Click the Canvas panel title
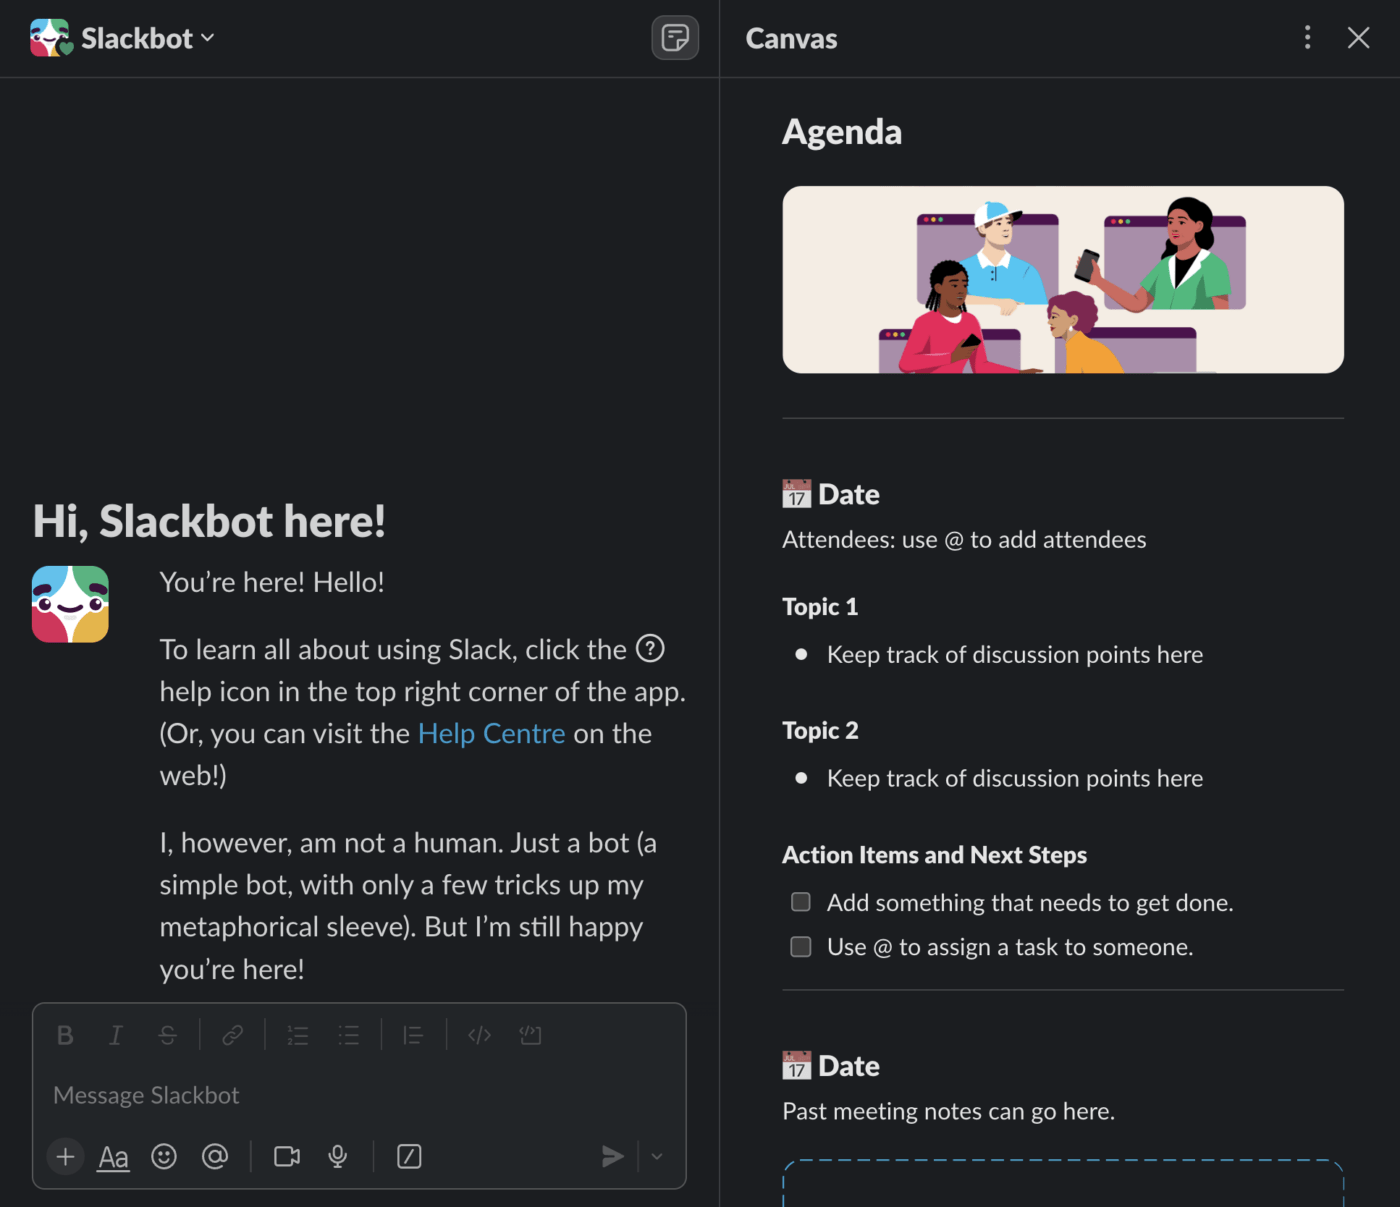Viewport: 1400px width, 1207px height. (x=791, y=38)
